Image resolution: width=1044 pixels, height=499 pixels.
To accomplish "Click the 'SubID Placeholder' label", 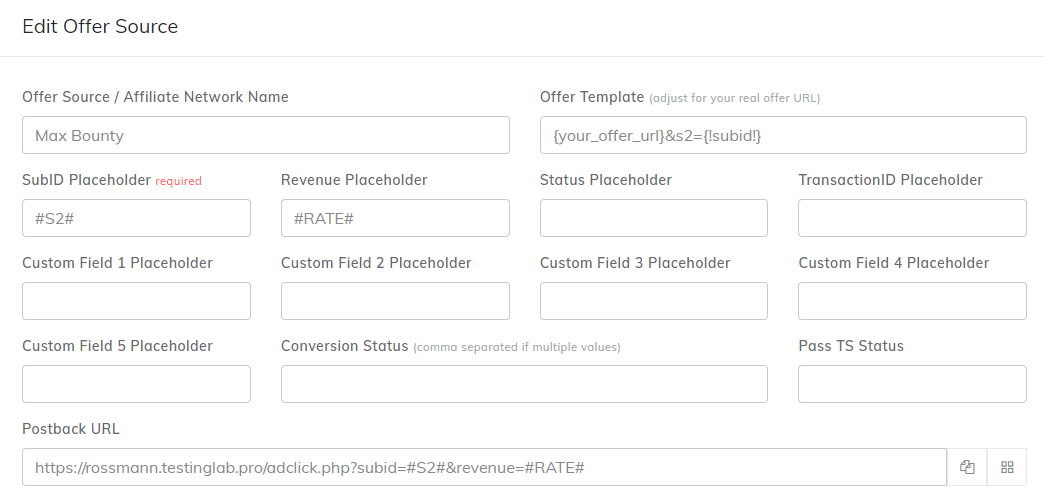I will [x=87, y=180].
